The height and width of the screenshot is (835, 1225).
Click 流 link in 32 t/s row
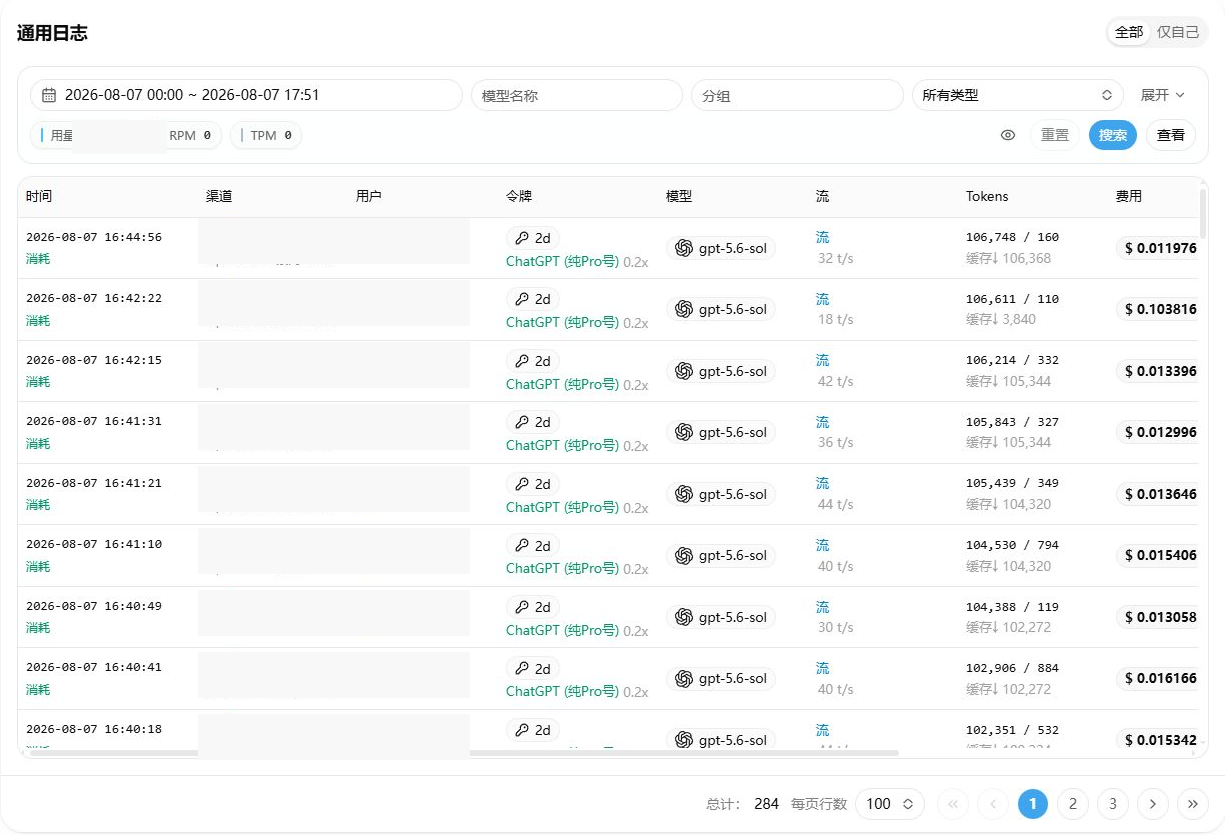point(822,237)
